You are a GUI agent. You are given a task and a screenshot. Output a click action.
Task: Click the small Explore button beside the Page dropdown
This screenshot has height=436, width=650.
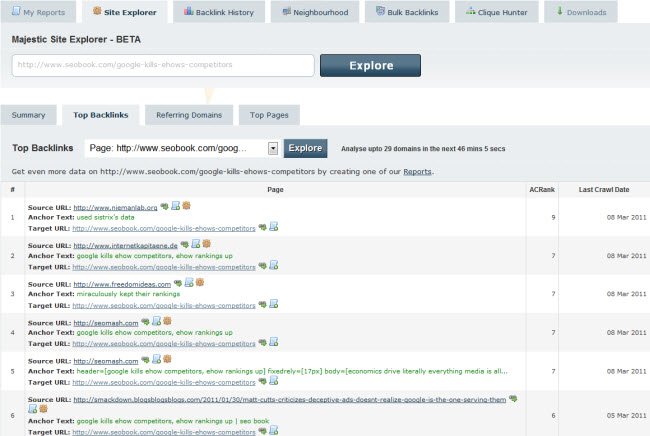[x=306, y=148]
